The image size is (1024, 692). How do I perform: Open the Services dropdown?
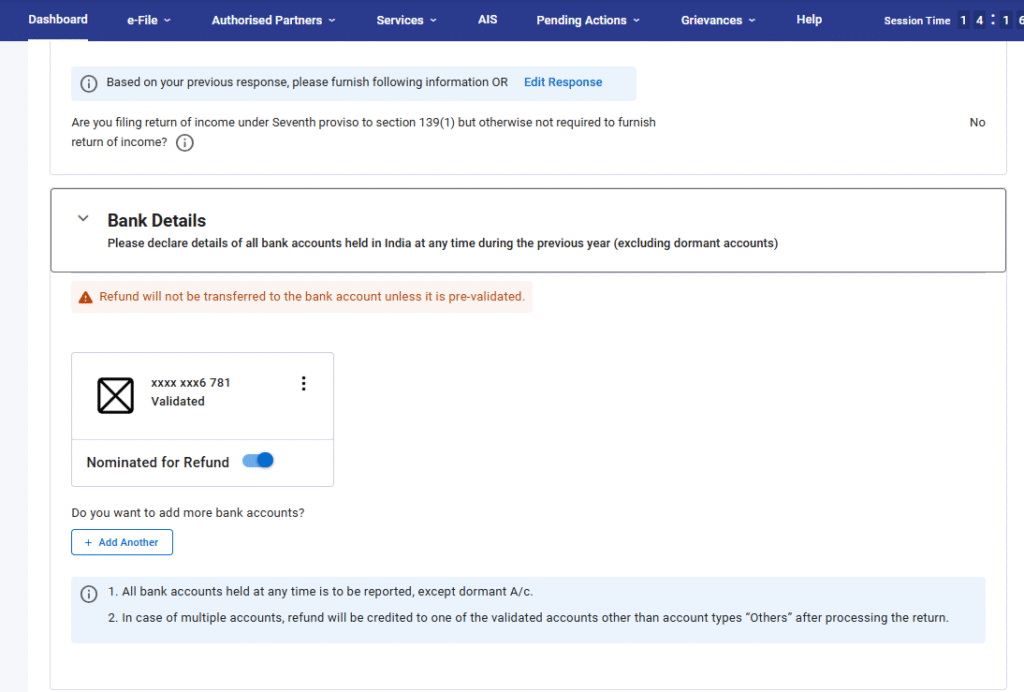click(406, 20)
